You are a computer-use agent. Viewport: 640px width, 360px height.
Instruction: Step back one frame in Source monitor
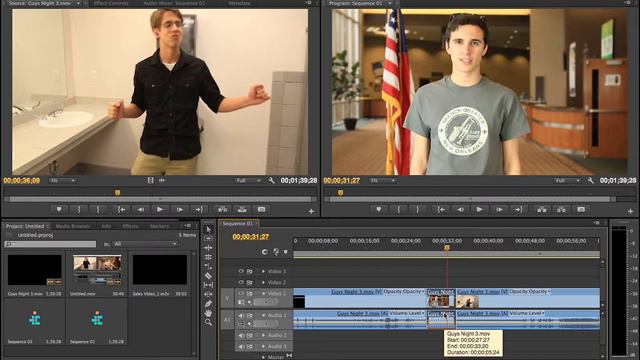coord(140,209)
